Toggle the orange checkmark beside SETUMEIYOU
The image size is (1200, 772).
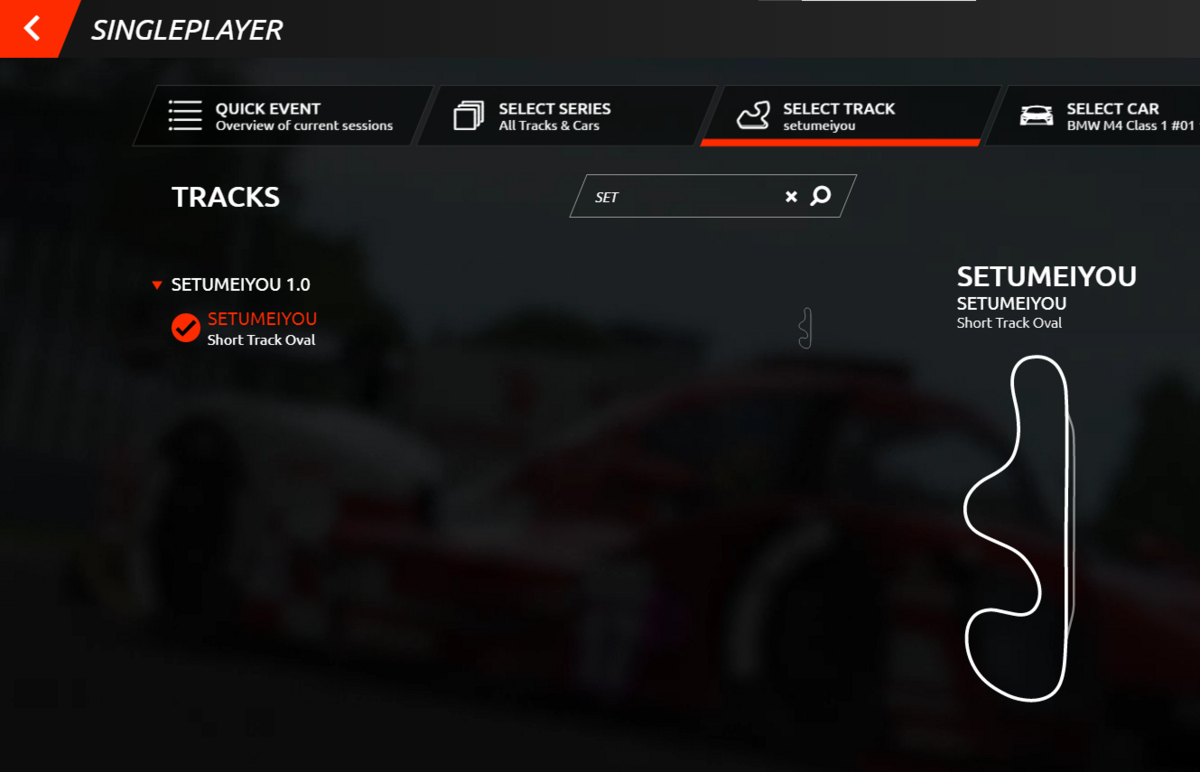coord(186,328)
